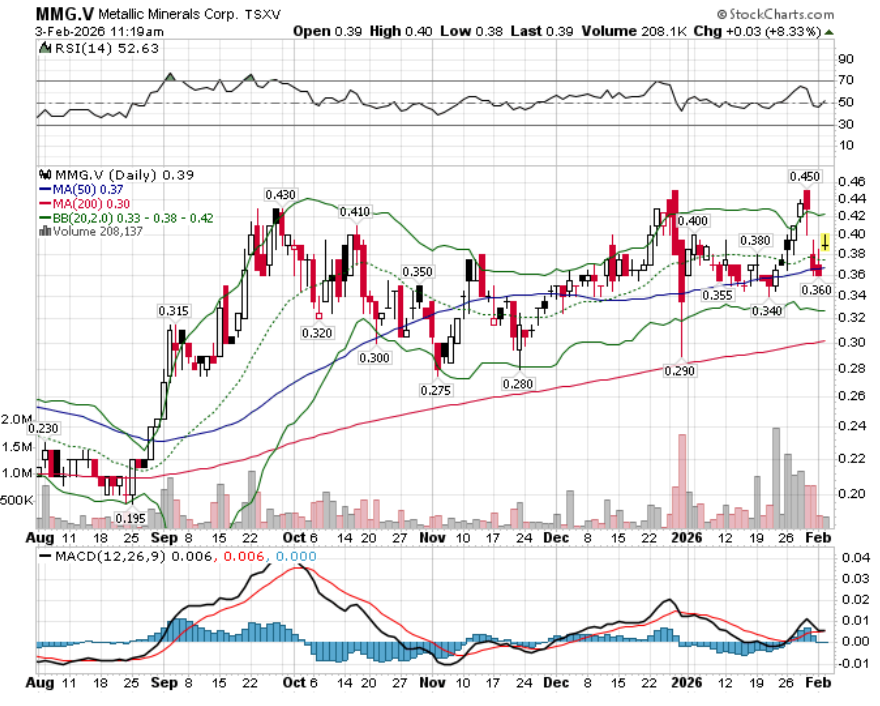Click the black MACD legend line marker
The height and width of the screenshot is (706, 880).
(45, 556)
